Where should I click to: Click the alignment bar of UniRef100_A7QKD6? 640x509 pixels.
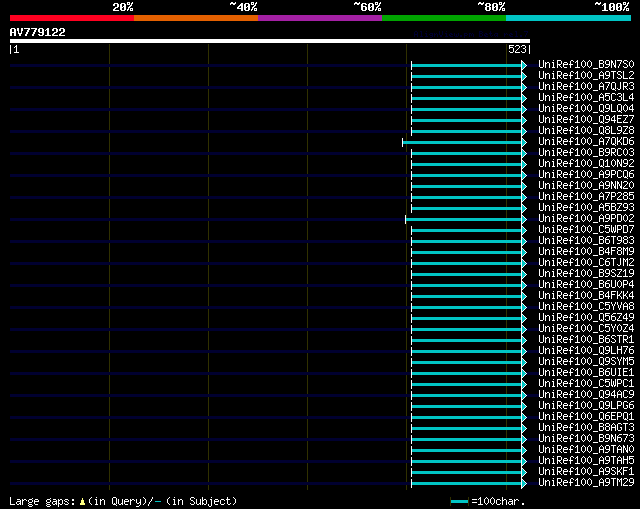click(464, 142)
